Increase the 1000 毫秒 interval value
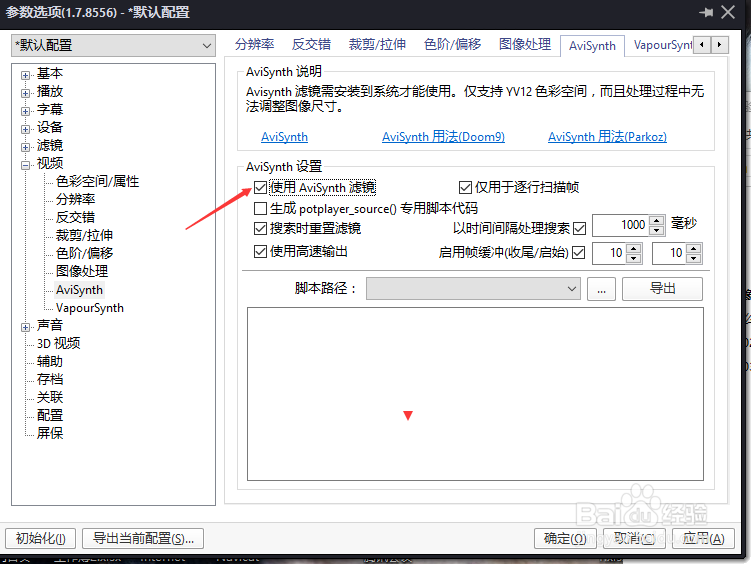This screenshot has height=564, width=751. tap(657, 220)
